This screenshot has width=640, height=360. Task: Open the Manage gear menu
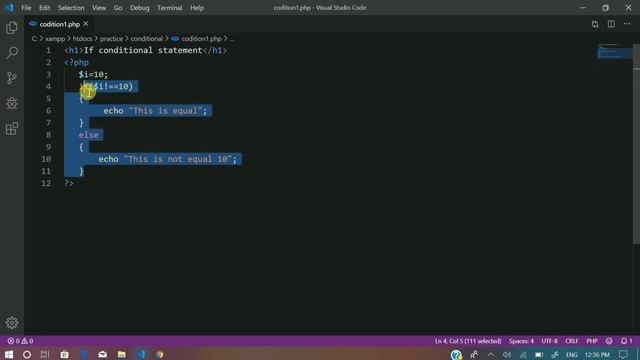[12, 323]
